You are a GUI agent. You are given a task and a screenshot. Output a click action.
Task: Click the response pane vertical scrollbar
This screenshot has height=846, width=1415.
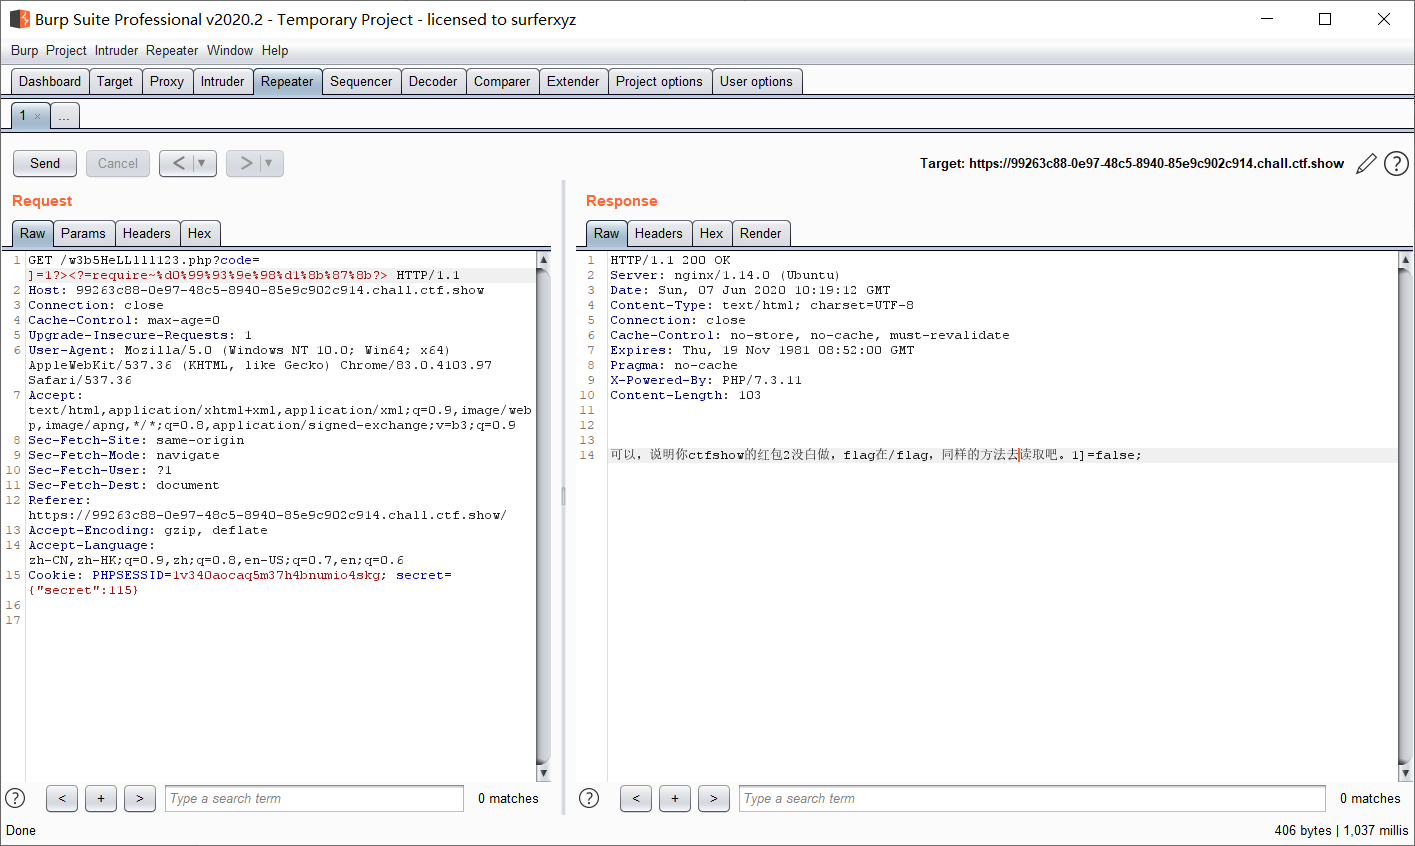(1405, 515)
